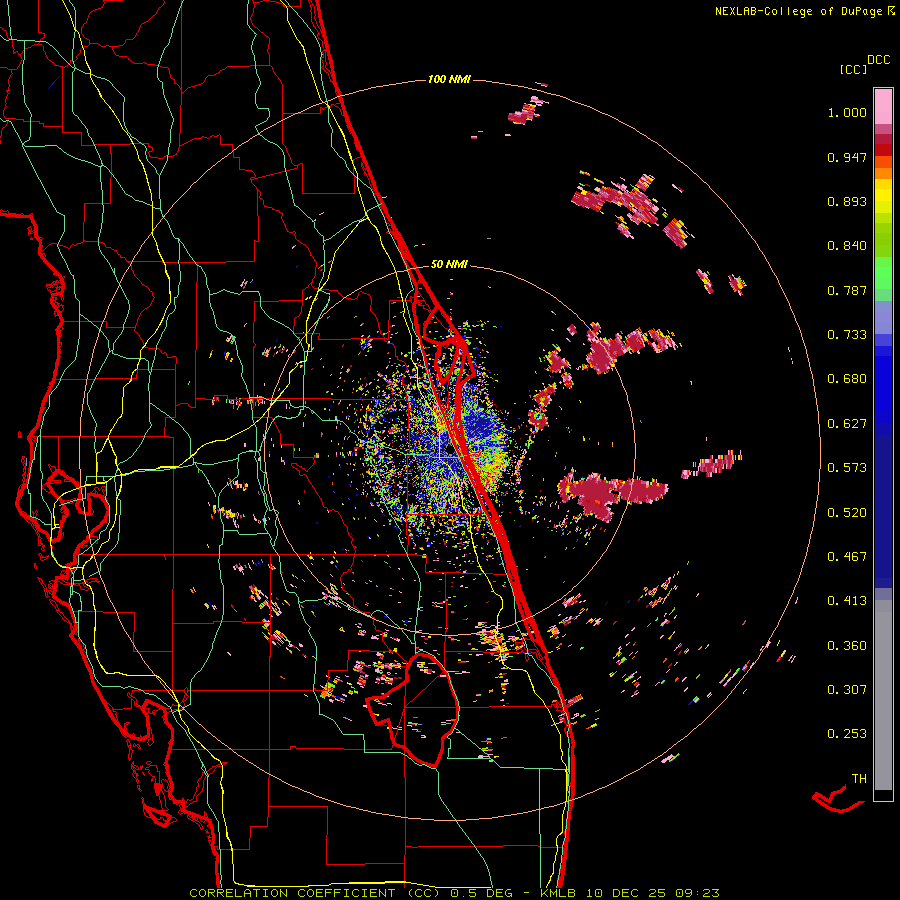Pick the gray lower segment of color scale
This screenshot has width=900, height=900.
coord(883,695)
